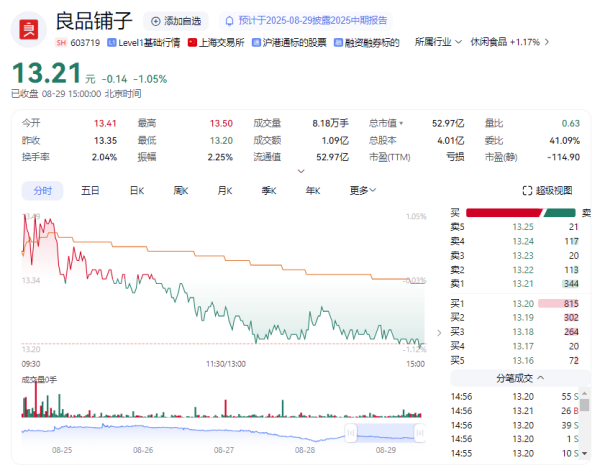Click the 融资融券标的 tag icon
The height and width of the screenshot is (473, 600).
[338, 42]
